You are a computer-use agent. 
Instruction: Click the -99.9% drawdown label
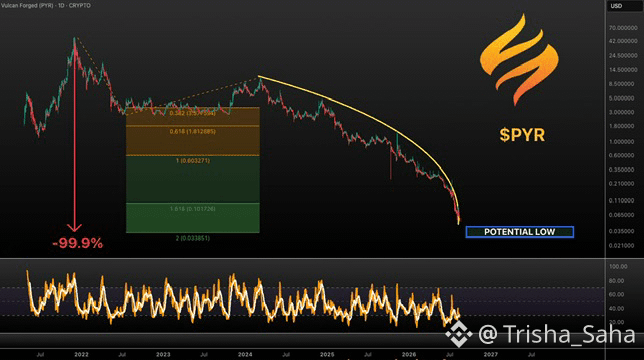[x=78, y=243]
